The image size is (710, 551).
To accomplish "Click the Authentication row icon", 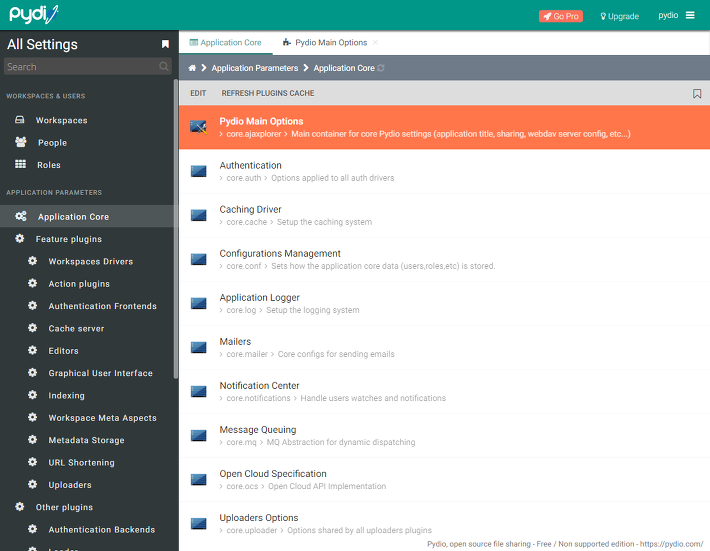I will (198, 171).
